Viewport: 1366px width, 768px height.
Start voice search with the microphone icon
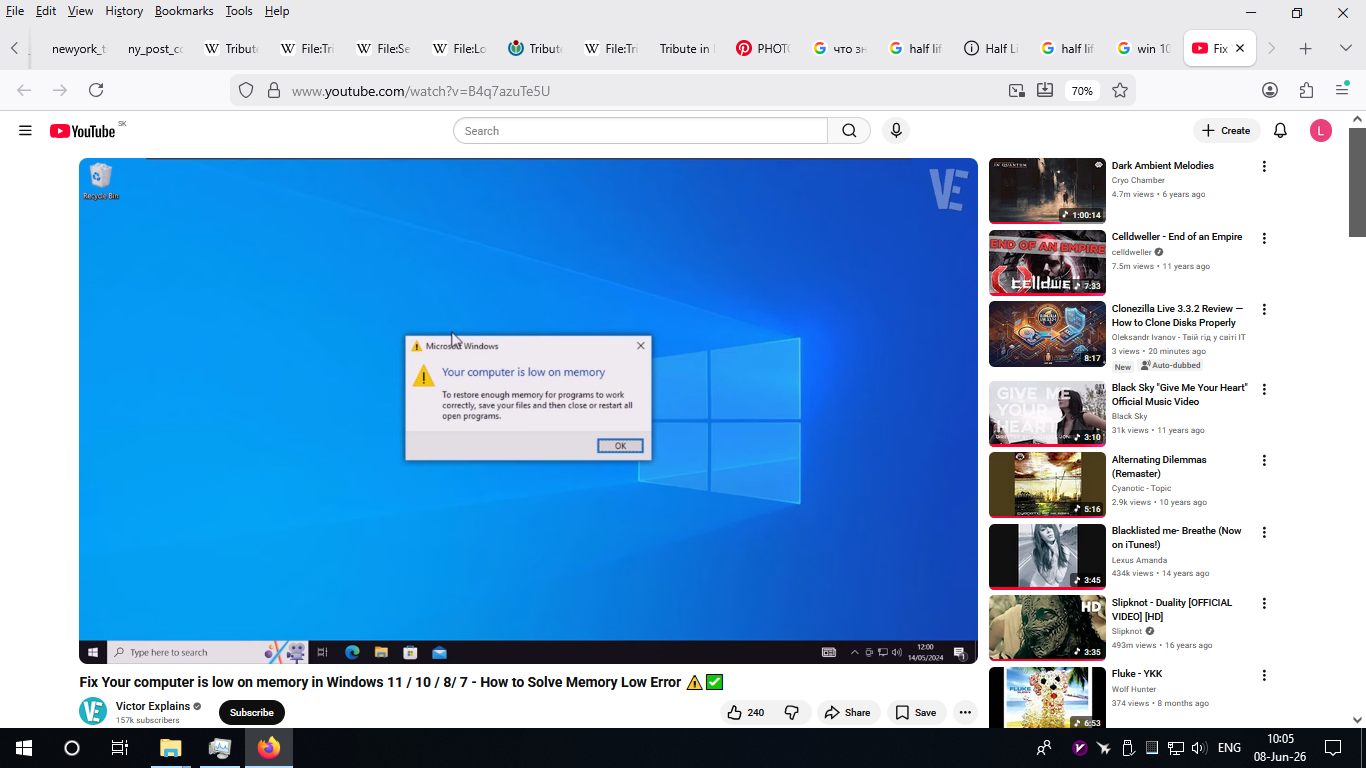coord(896,131)
